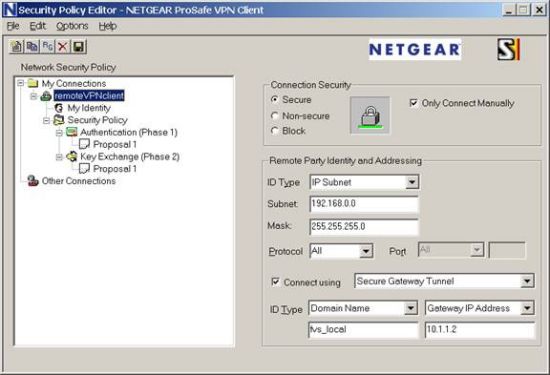550x375 pixels.
Task: Collapse the My Connections tree node
Action: tap(21, 83)
